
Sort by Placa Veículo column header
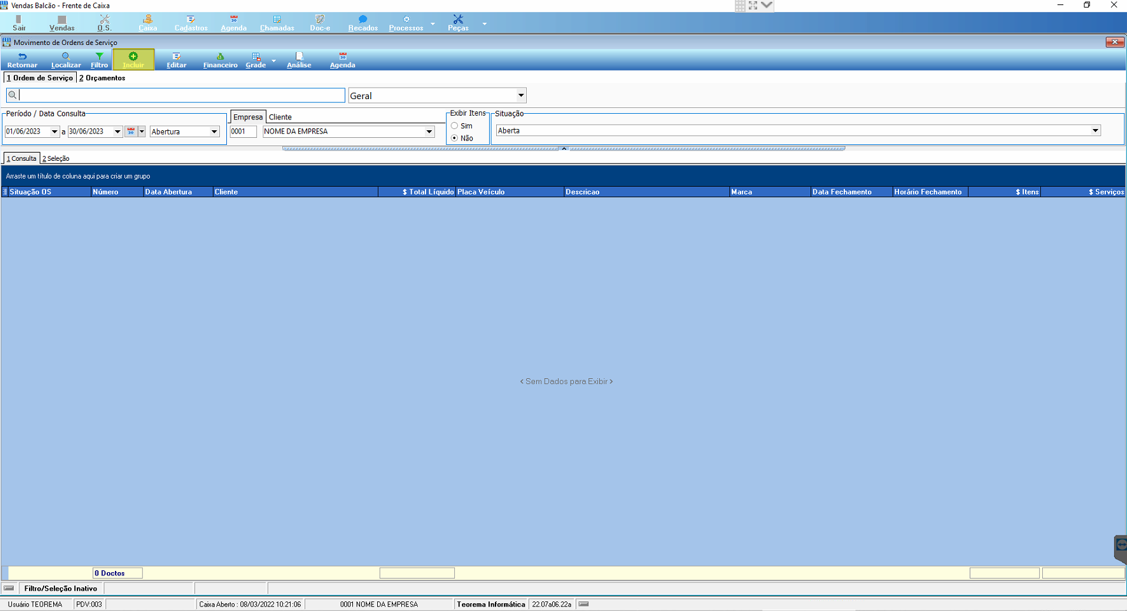pos(510,192)
